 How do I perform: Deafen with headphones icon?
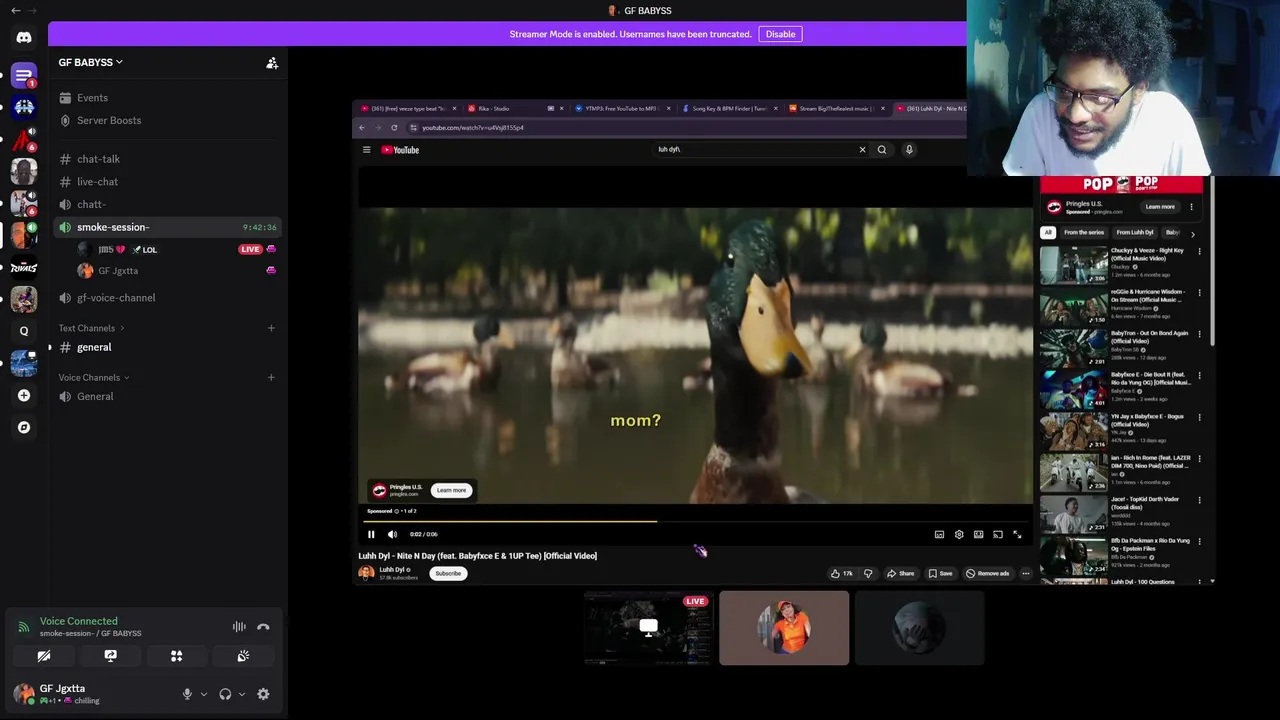(225, 694)
